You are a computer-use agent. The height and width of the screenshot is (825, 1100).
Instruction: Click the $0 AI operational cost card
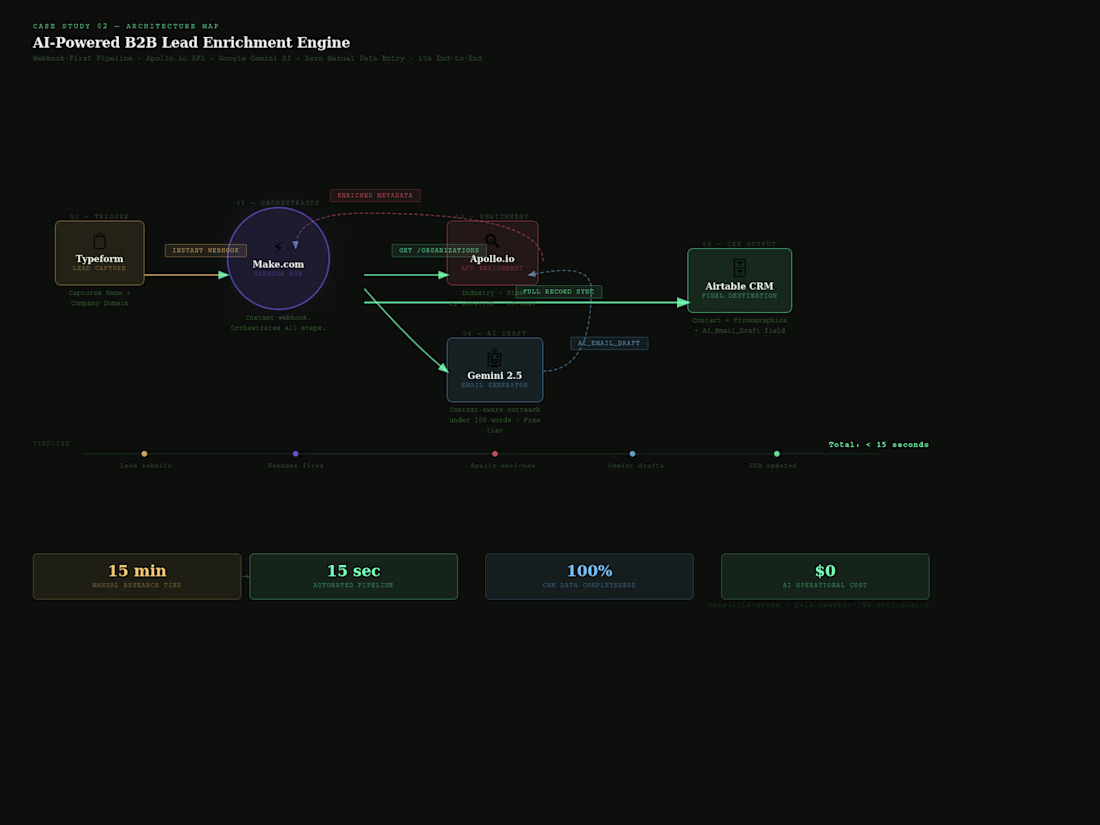click(825, 577)
